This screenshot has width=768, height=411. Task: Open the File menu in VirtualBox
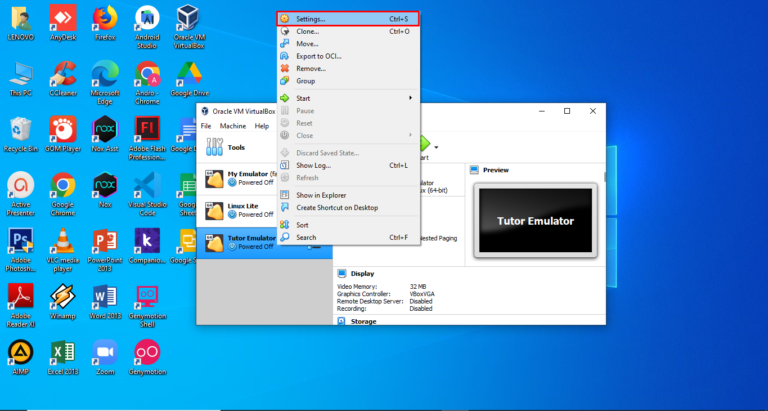[206, 126]
